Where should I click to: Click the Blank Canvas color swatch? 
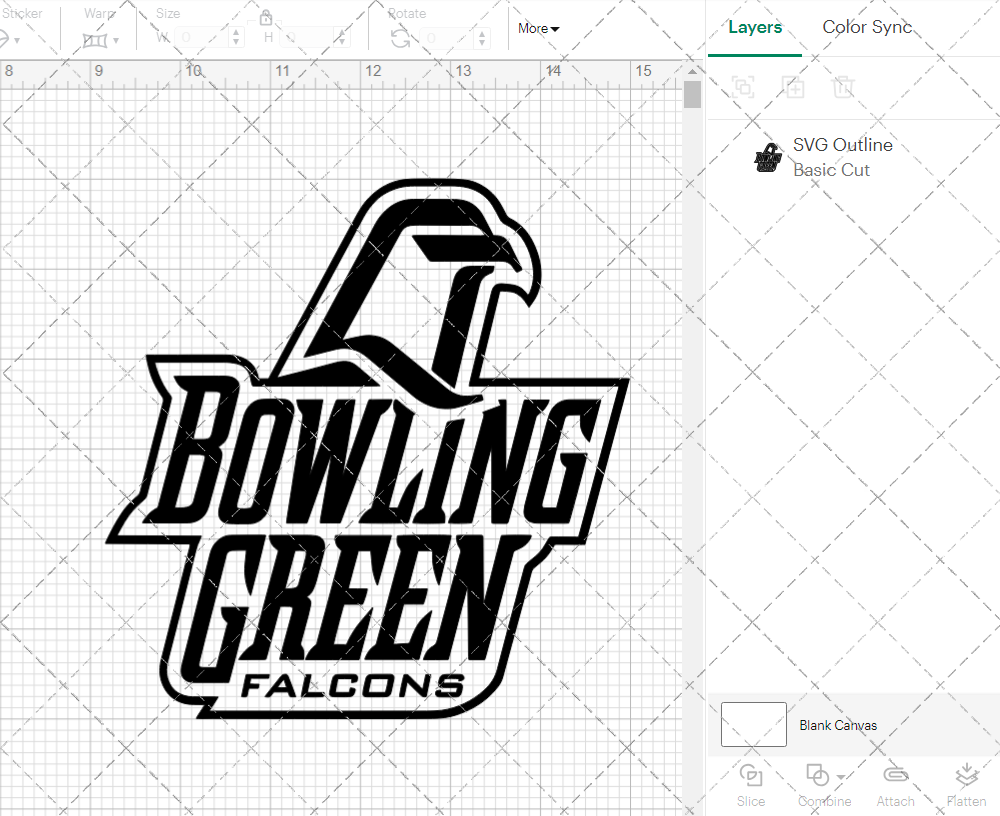753,725
